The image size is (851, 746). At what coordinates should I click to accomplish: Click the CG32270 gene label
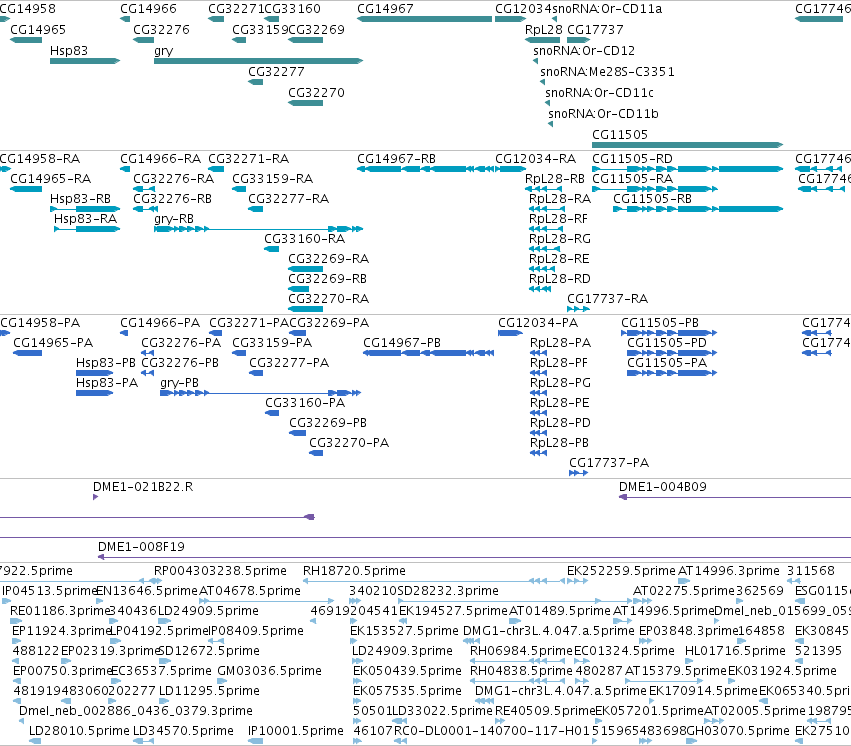pos(316,93)
